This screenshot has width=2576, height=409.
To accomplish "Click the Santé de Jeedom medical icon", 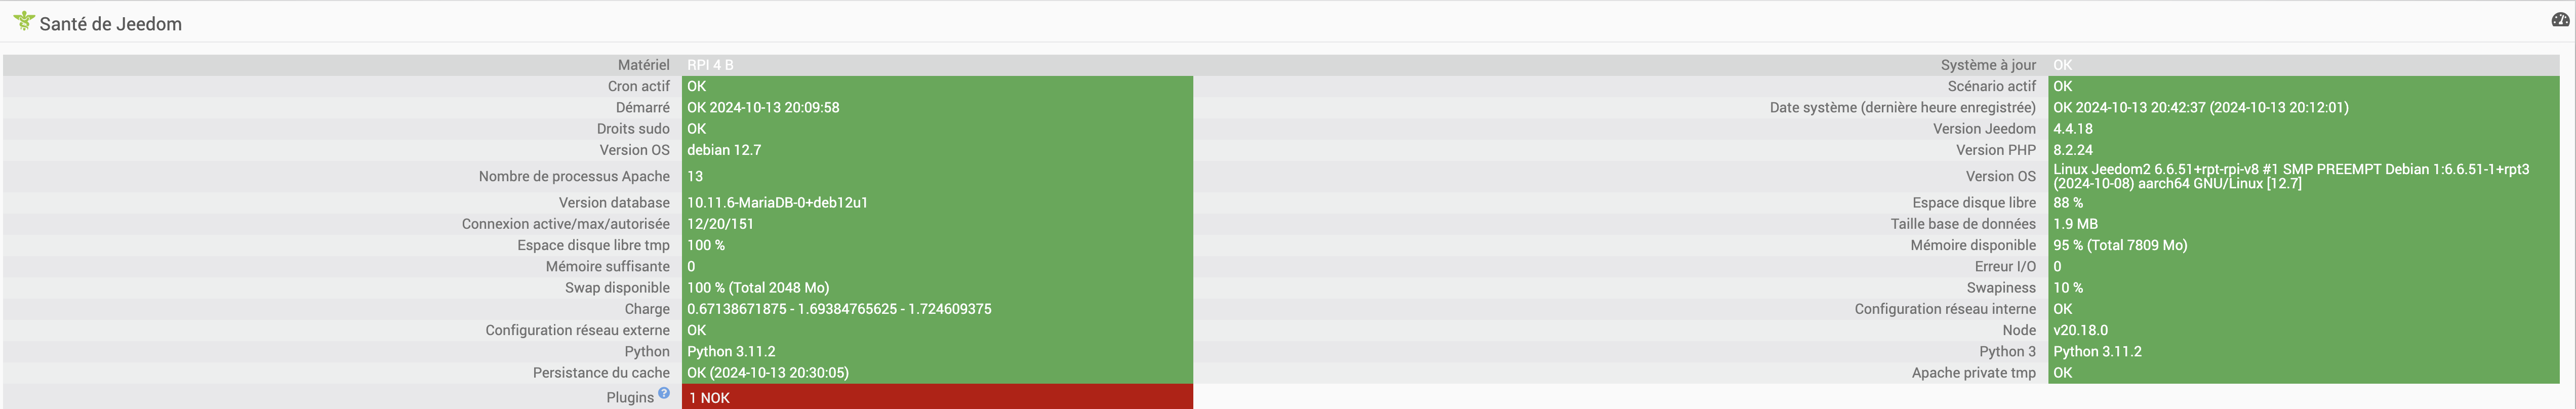I will pos(24,20).
